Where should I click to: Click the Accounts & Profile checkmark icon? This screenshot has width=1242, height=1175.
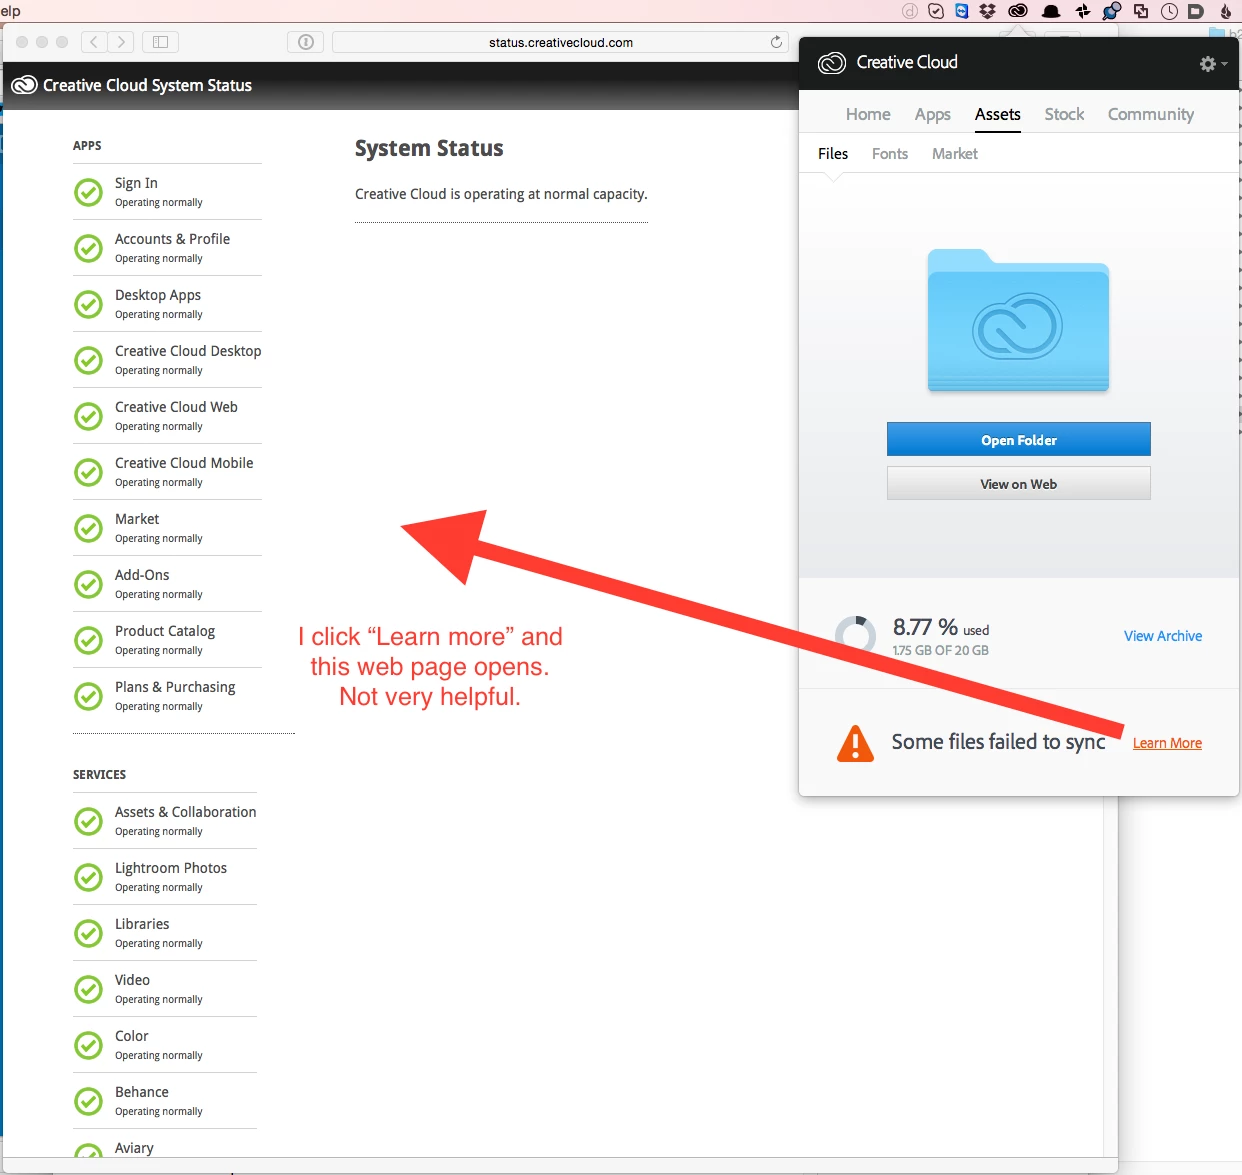point(89,248)
